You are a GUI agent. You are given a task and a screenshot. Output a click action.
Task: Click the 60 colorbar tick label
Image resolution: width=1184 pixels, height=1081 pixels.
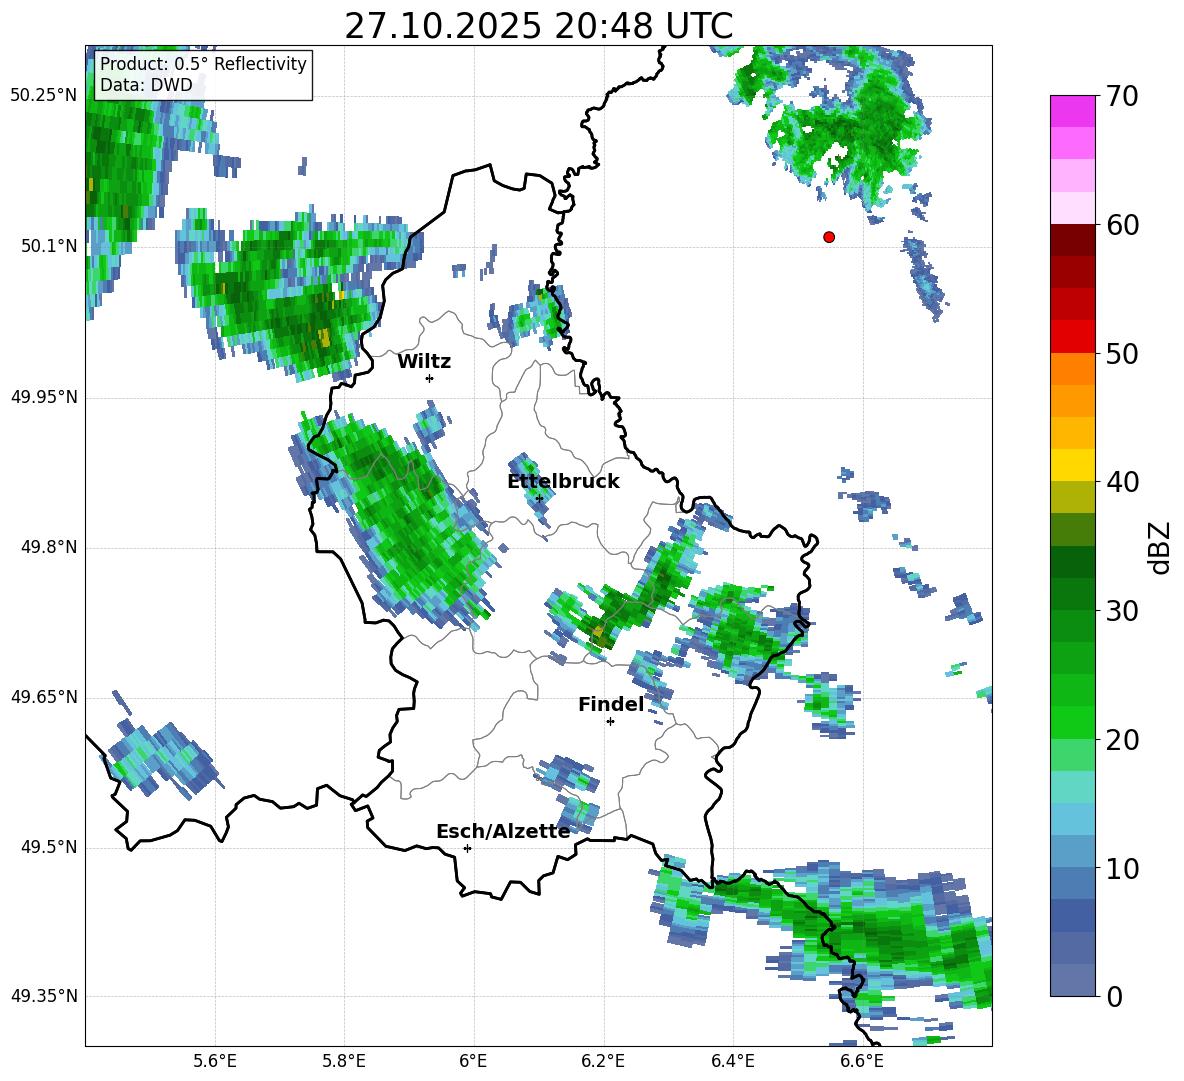[1122, 225]
